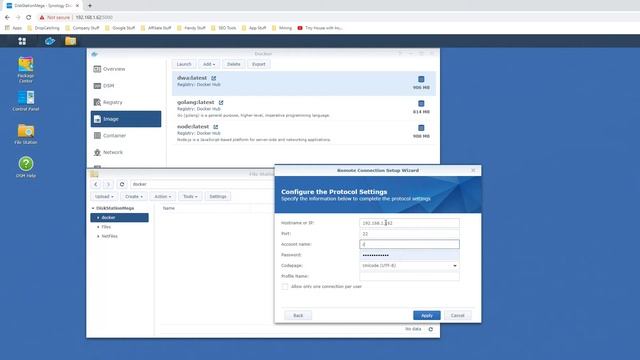Collapse the DiskStationMega tree node
The width and height of the screenshot is (640, 360).
tap(93, 208)
